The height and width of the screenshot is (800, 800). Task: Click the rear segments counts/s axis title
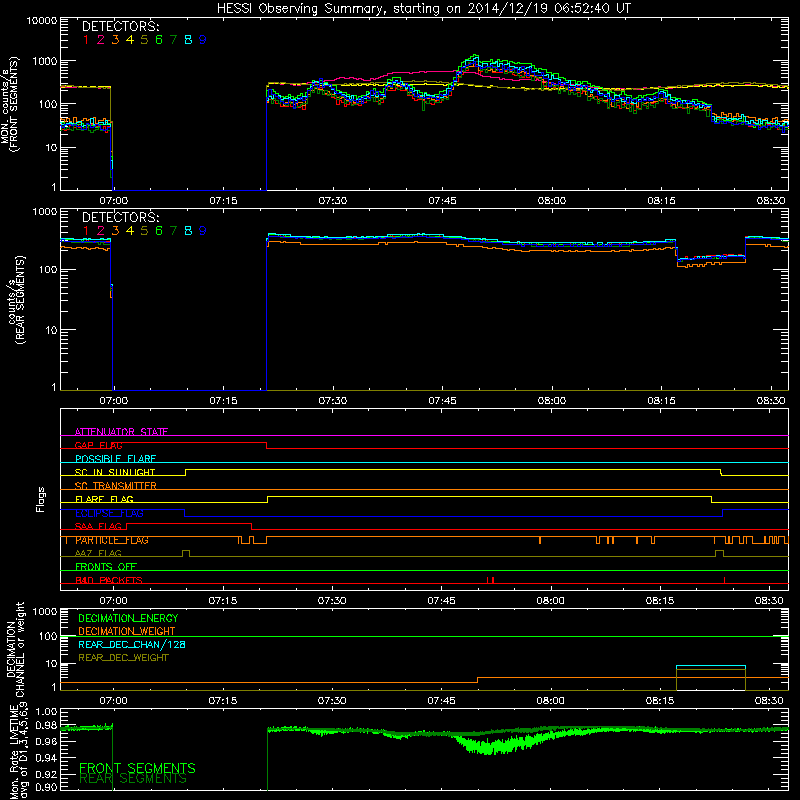point(15,300)
